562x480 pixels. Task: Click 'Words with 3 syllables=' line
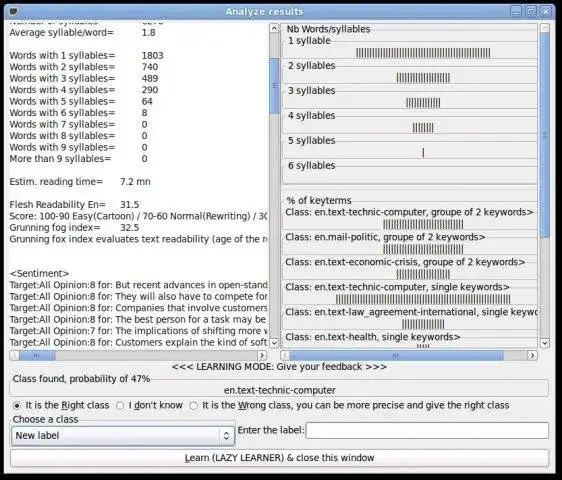pyautogui.click(x=84, y=79)
